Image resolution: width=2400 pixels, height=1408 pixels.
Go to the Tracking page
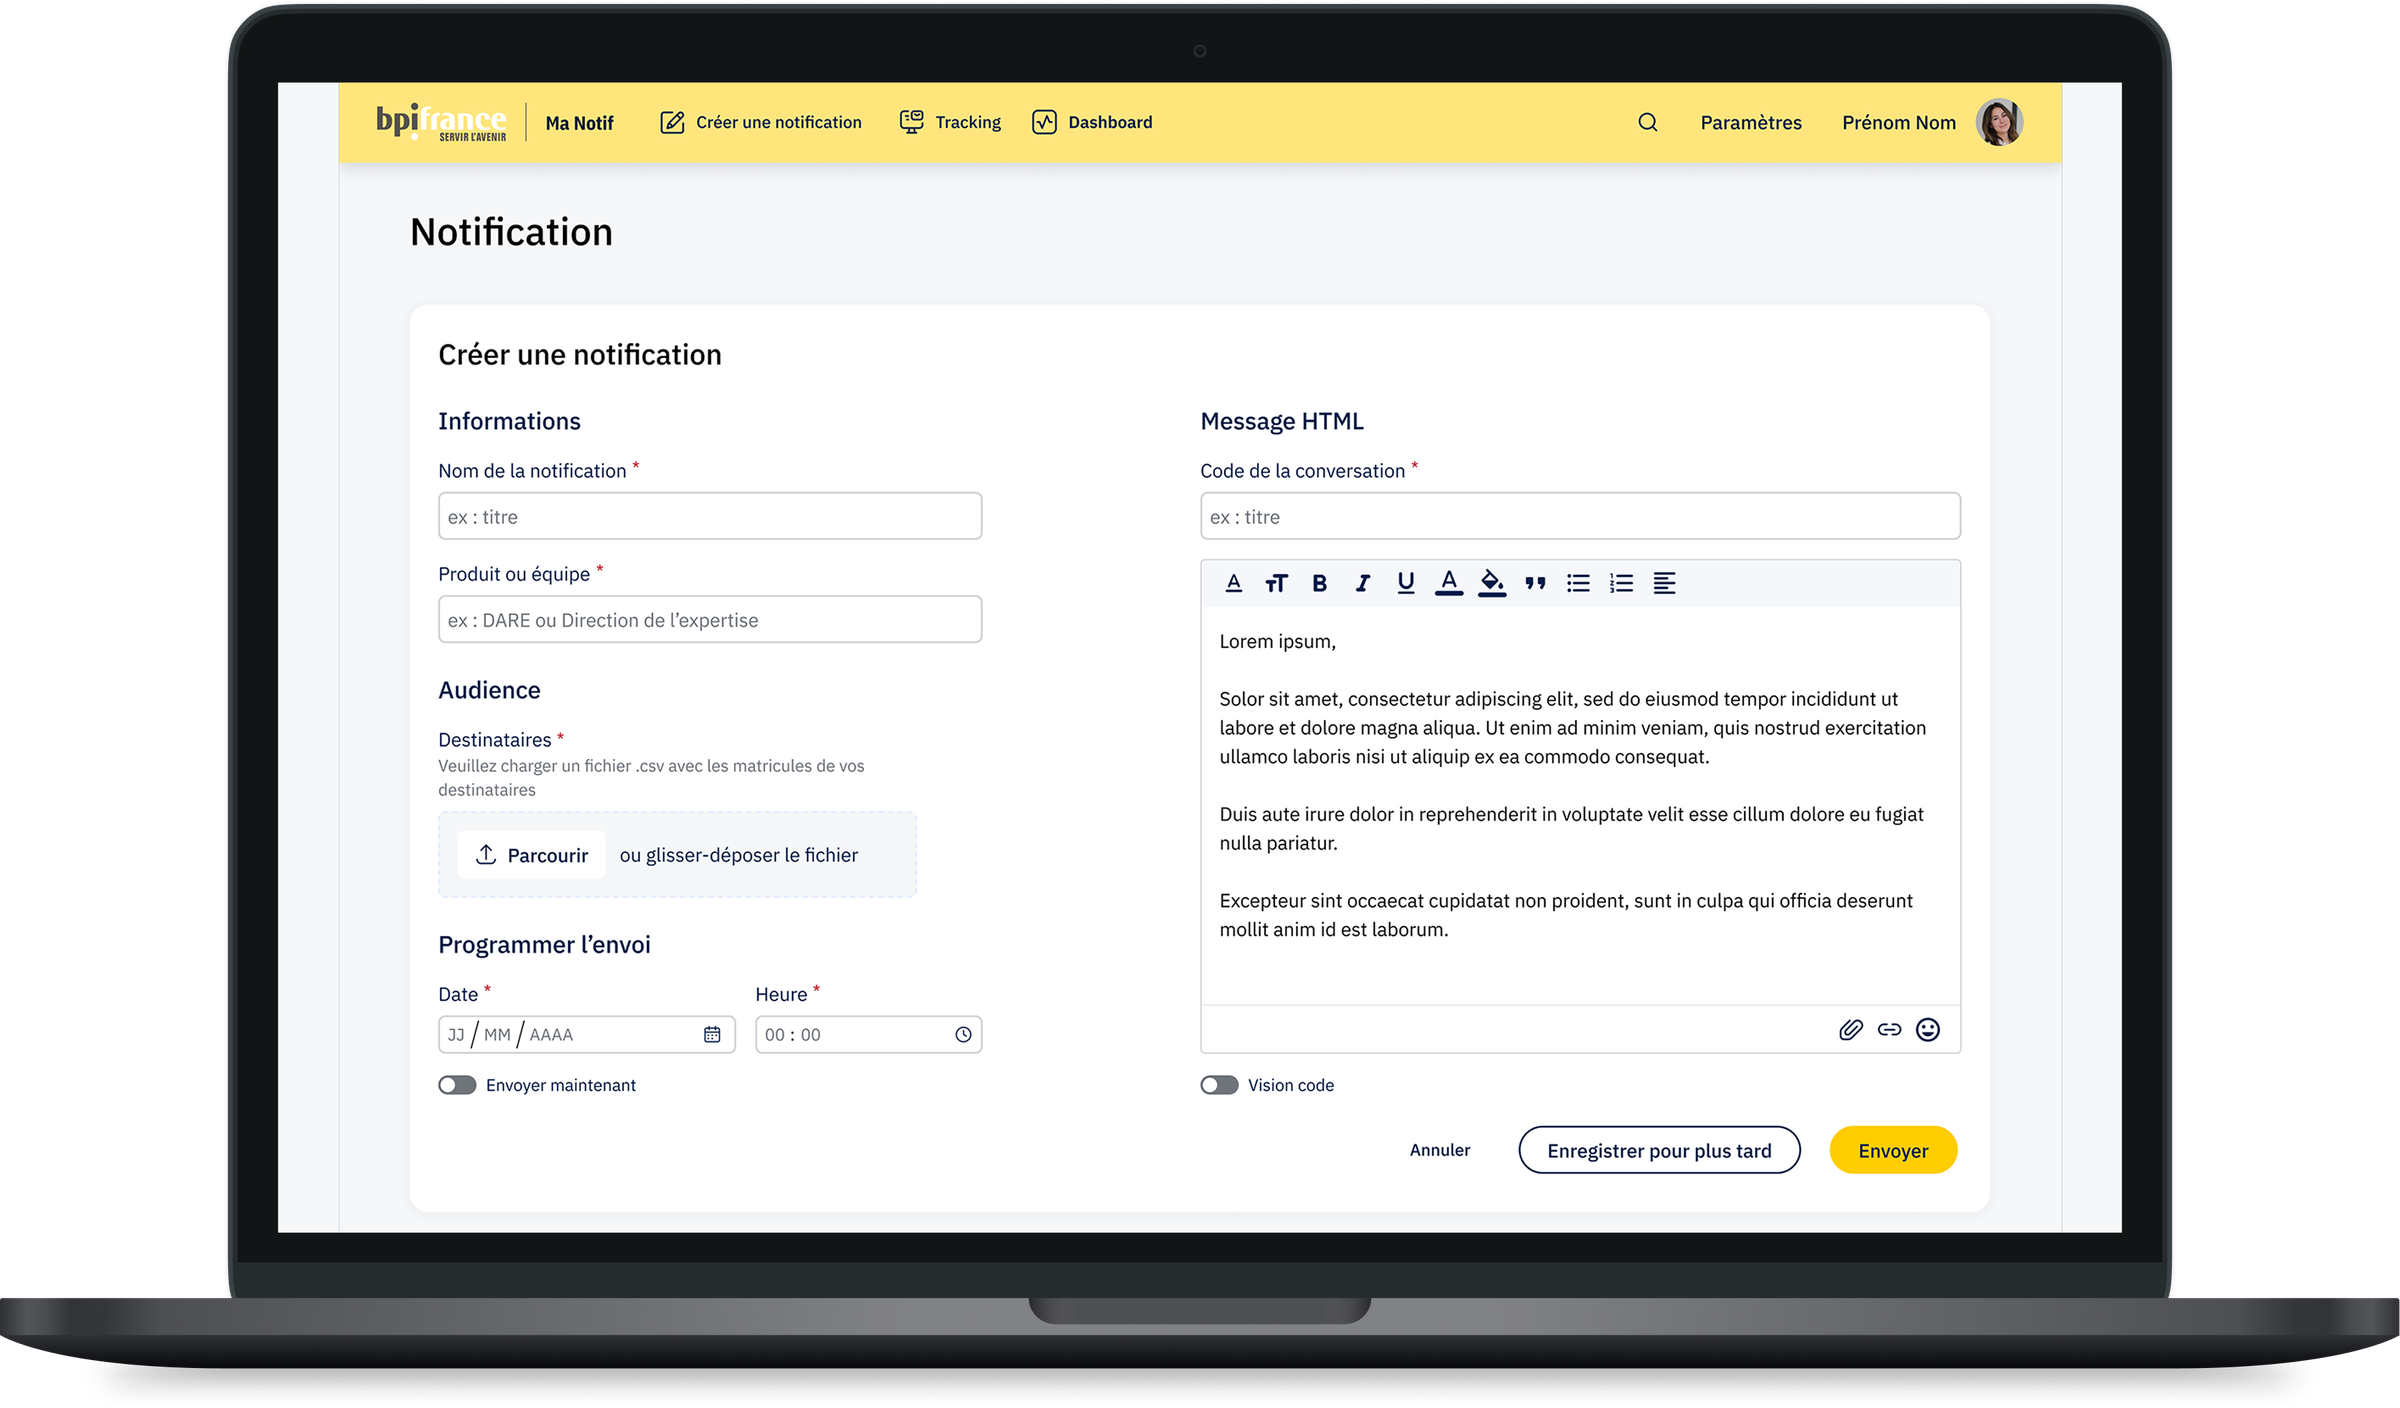[x=950, y=122]
